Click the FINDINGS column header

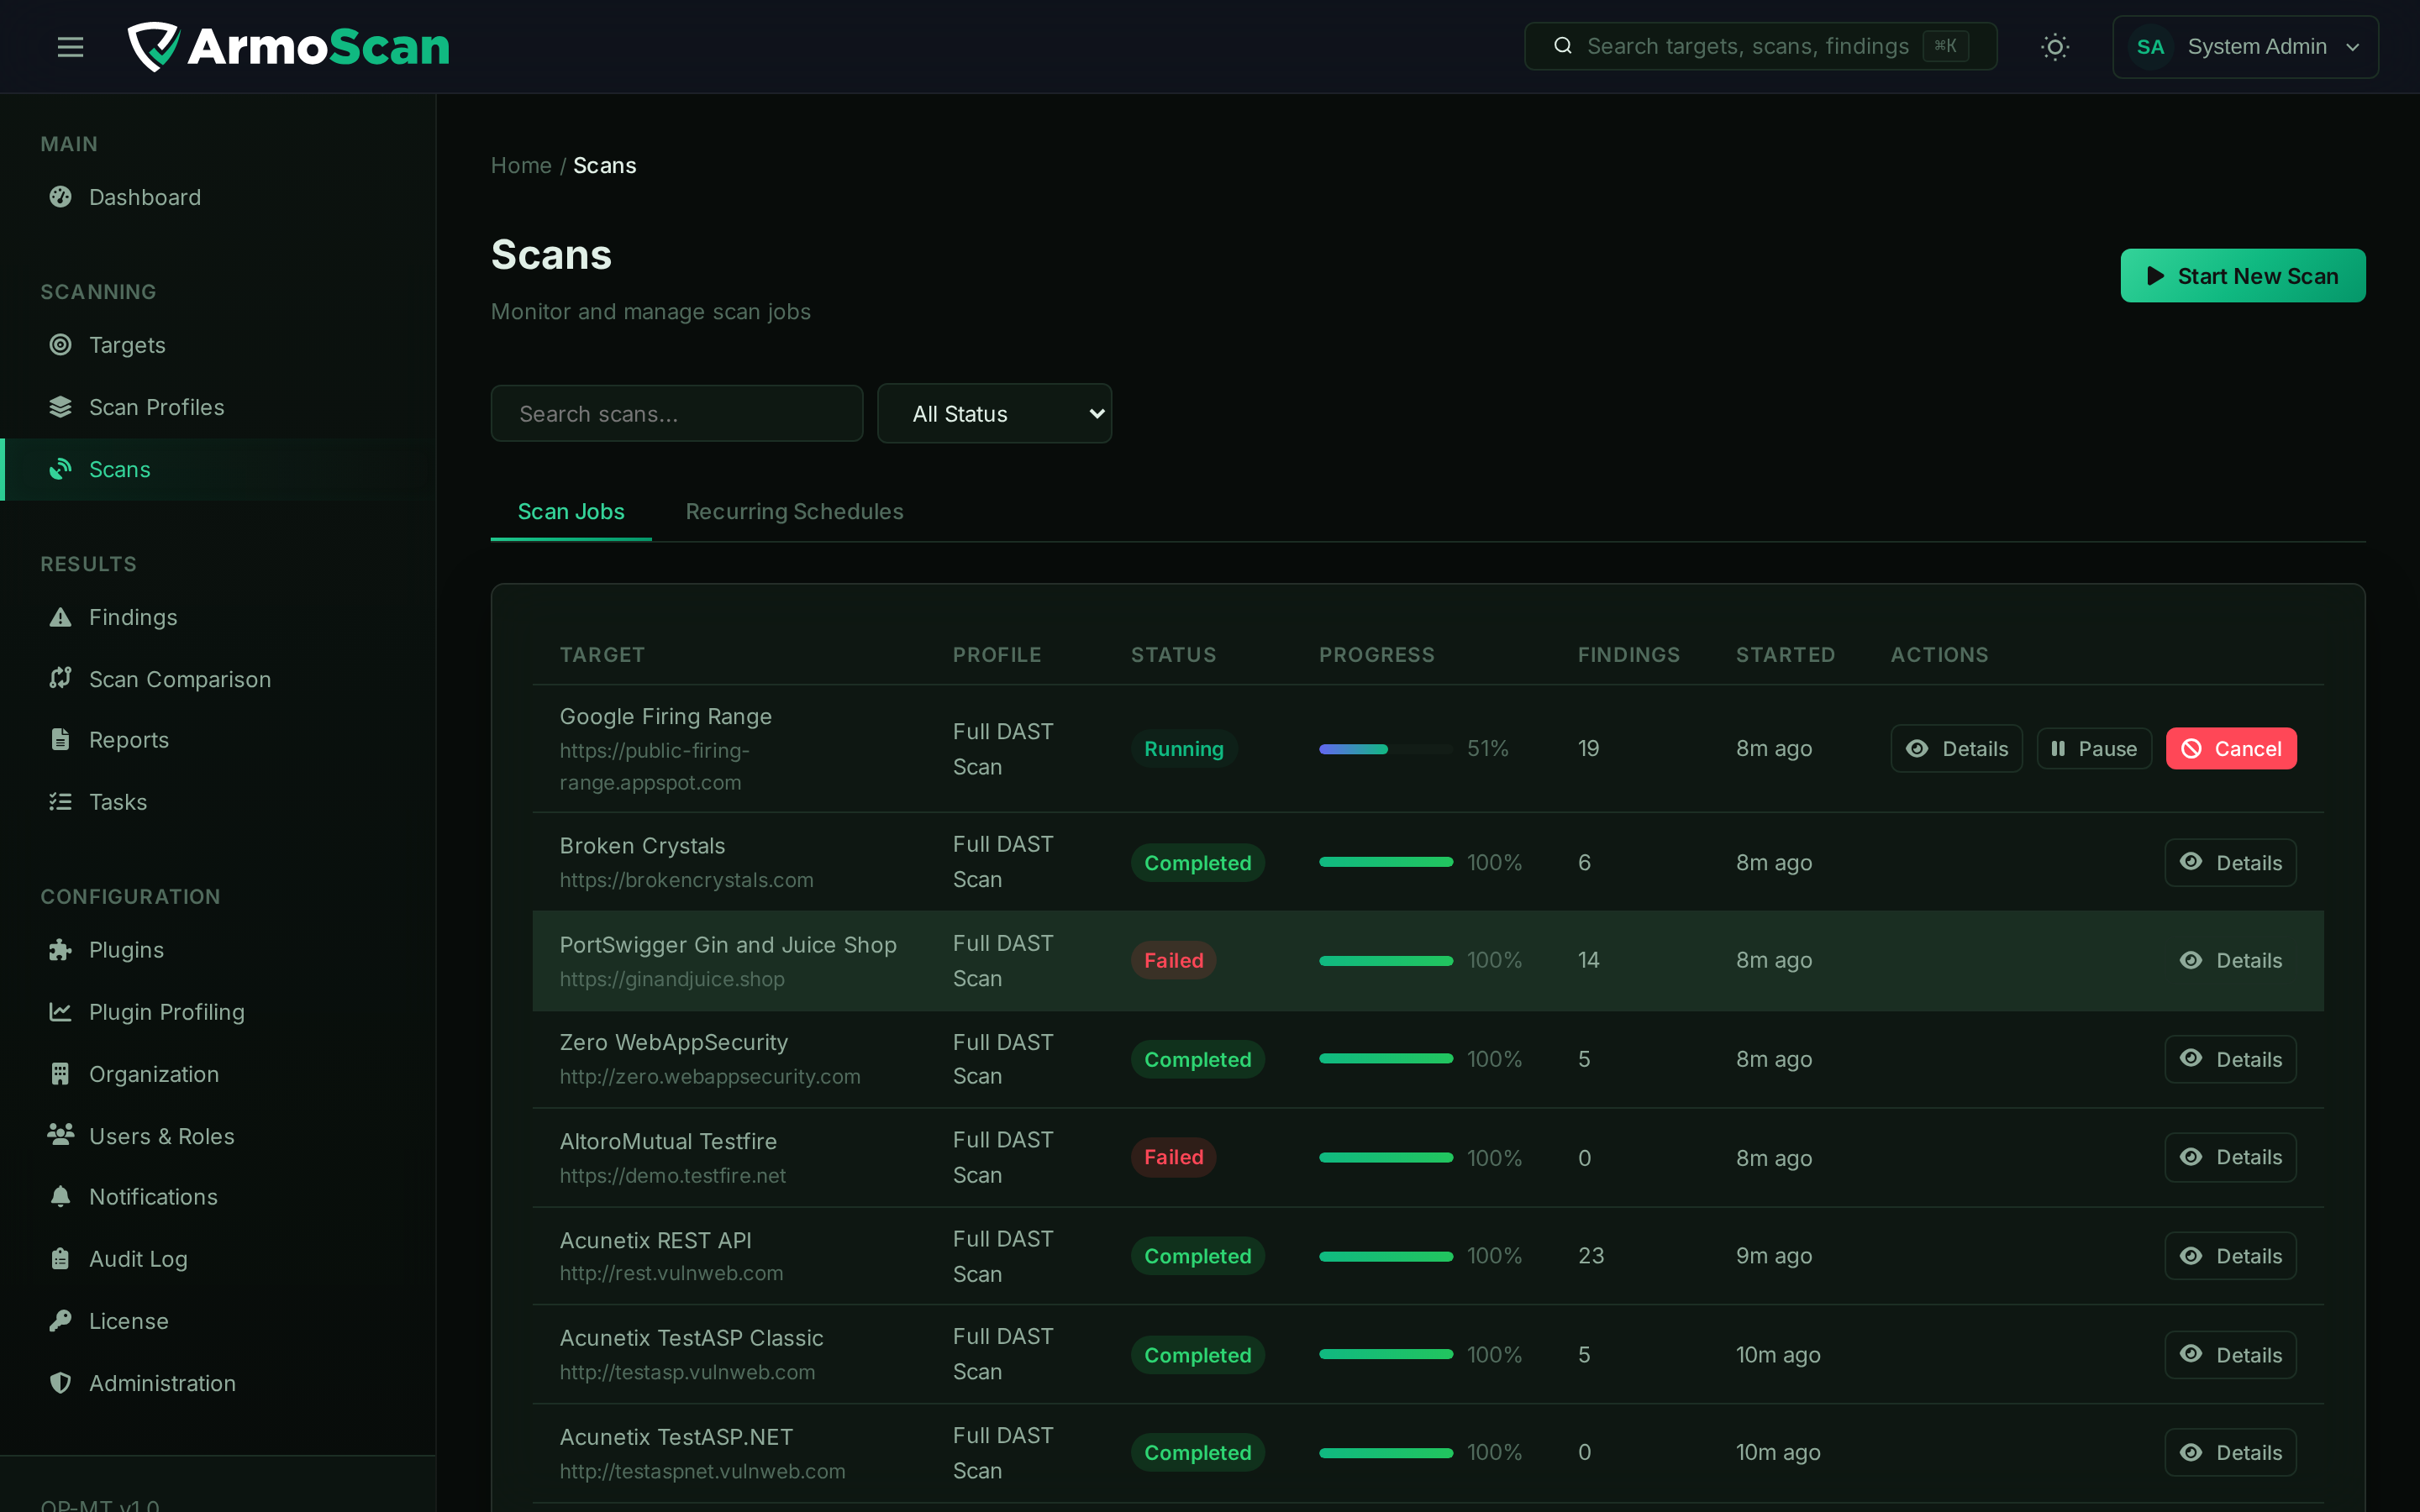click(x=1628, y=655)
